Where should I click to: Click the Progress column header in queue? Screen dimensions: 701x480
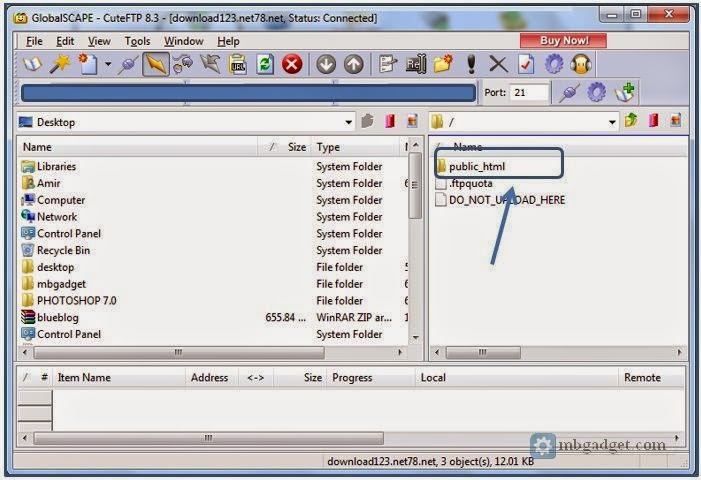[x=371, y=378]
